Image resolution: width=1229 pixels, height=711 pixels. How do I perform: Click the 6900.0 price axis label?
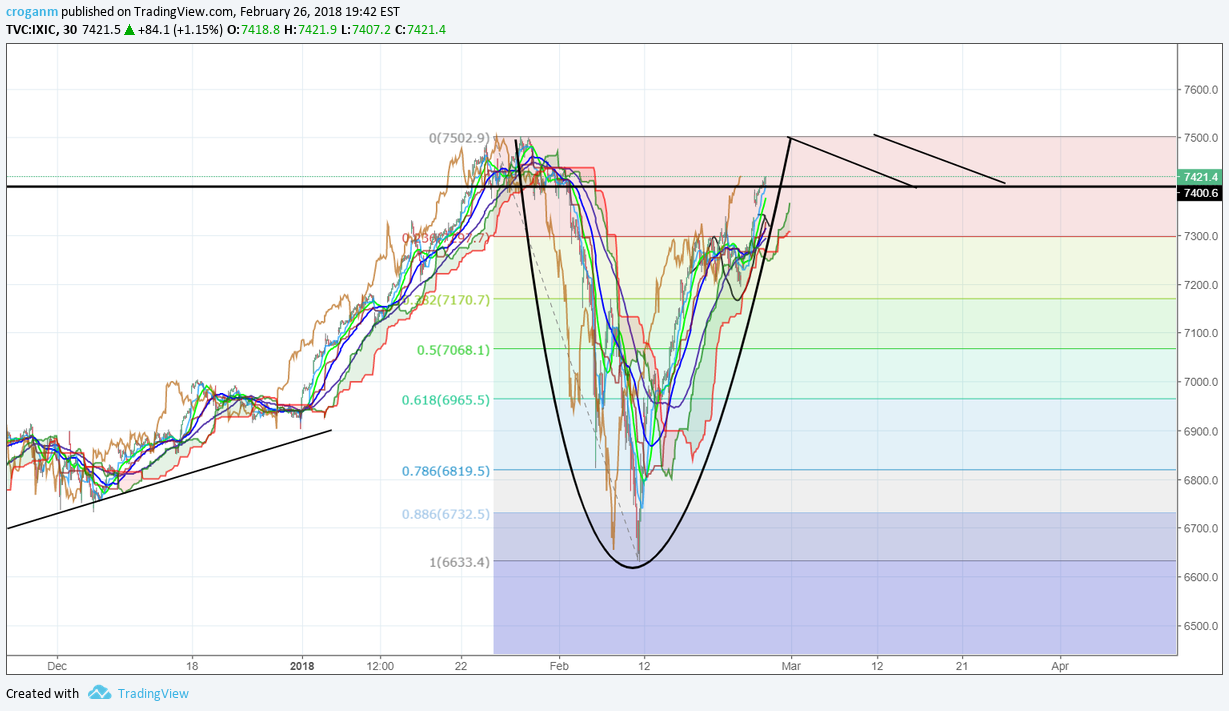point(1201,431)
